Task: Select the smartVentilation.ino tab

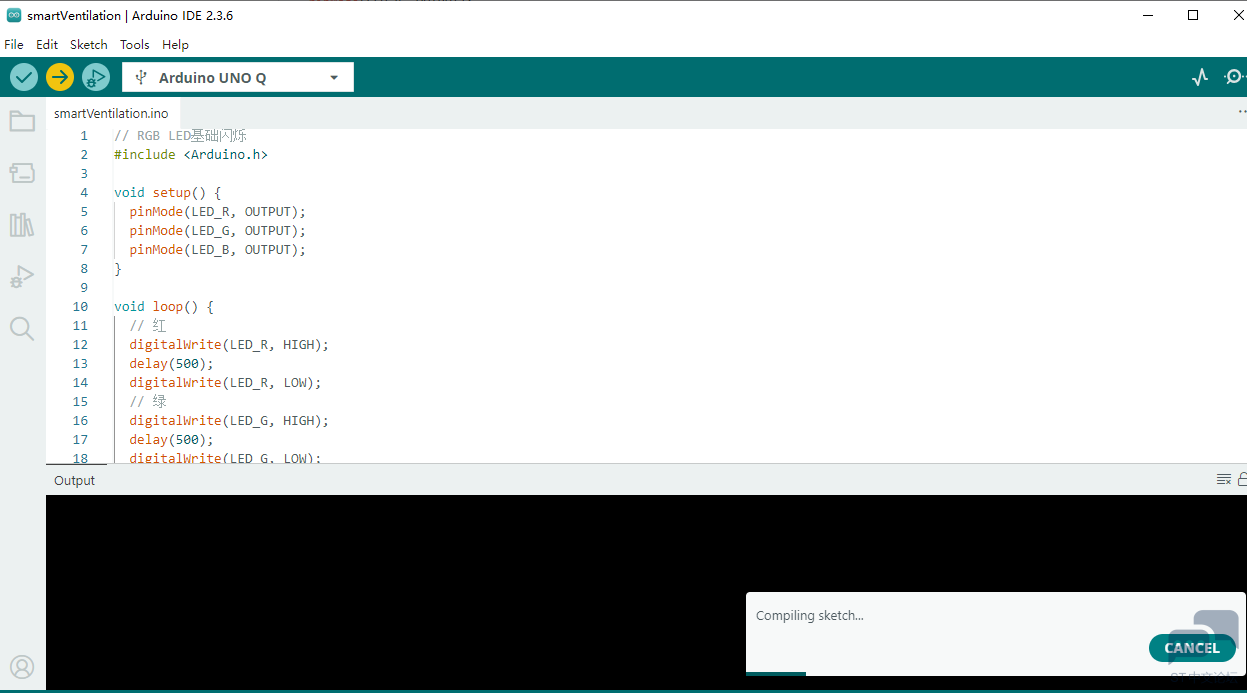Action: tap(112, 113)
